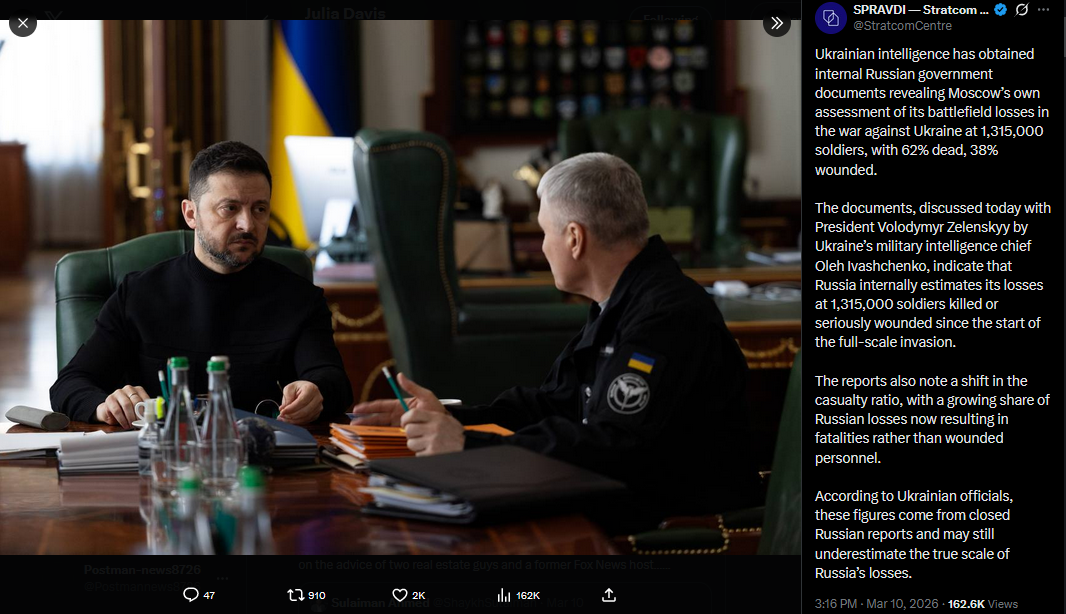The image size is (1066, 614).
Task: Click the Grok explain icon
Action: tap(1022, 10)
